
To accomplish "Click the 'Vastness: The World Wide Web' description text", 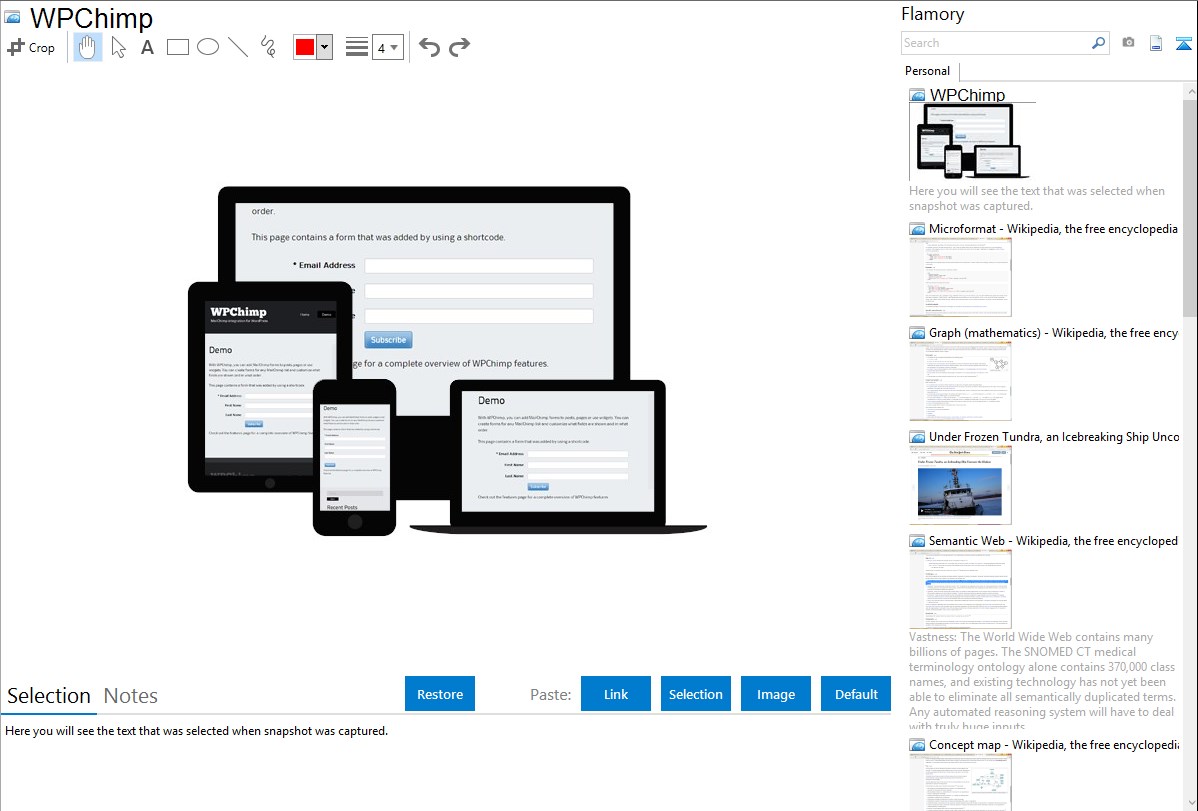I will [1042, 681].
